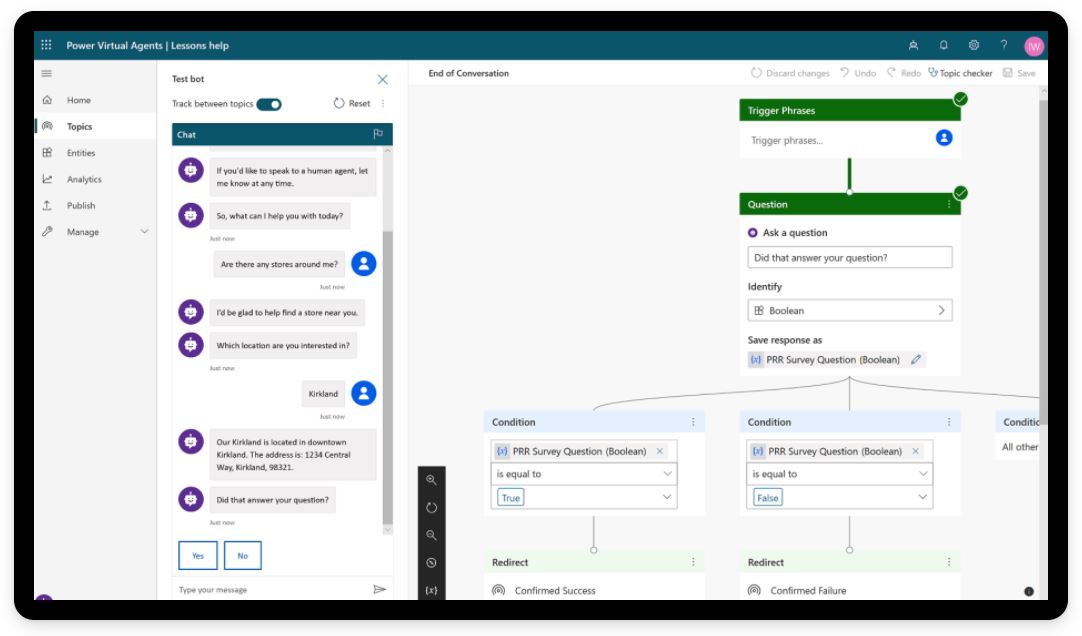
Task: Close the Test bot panel
Action: click(x=382, y=79)
